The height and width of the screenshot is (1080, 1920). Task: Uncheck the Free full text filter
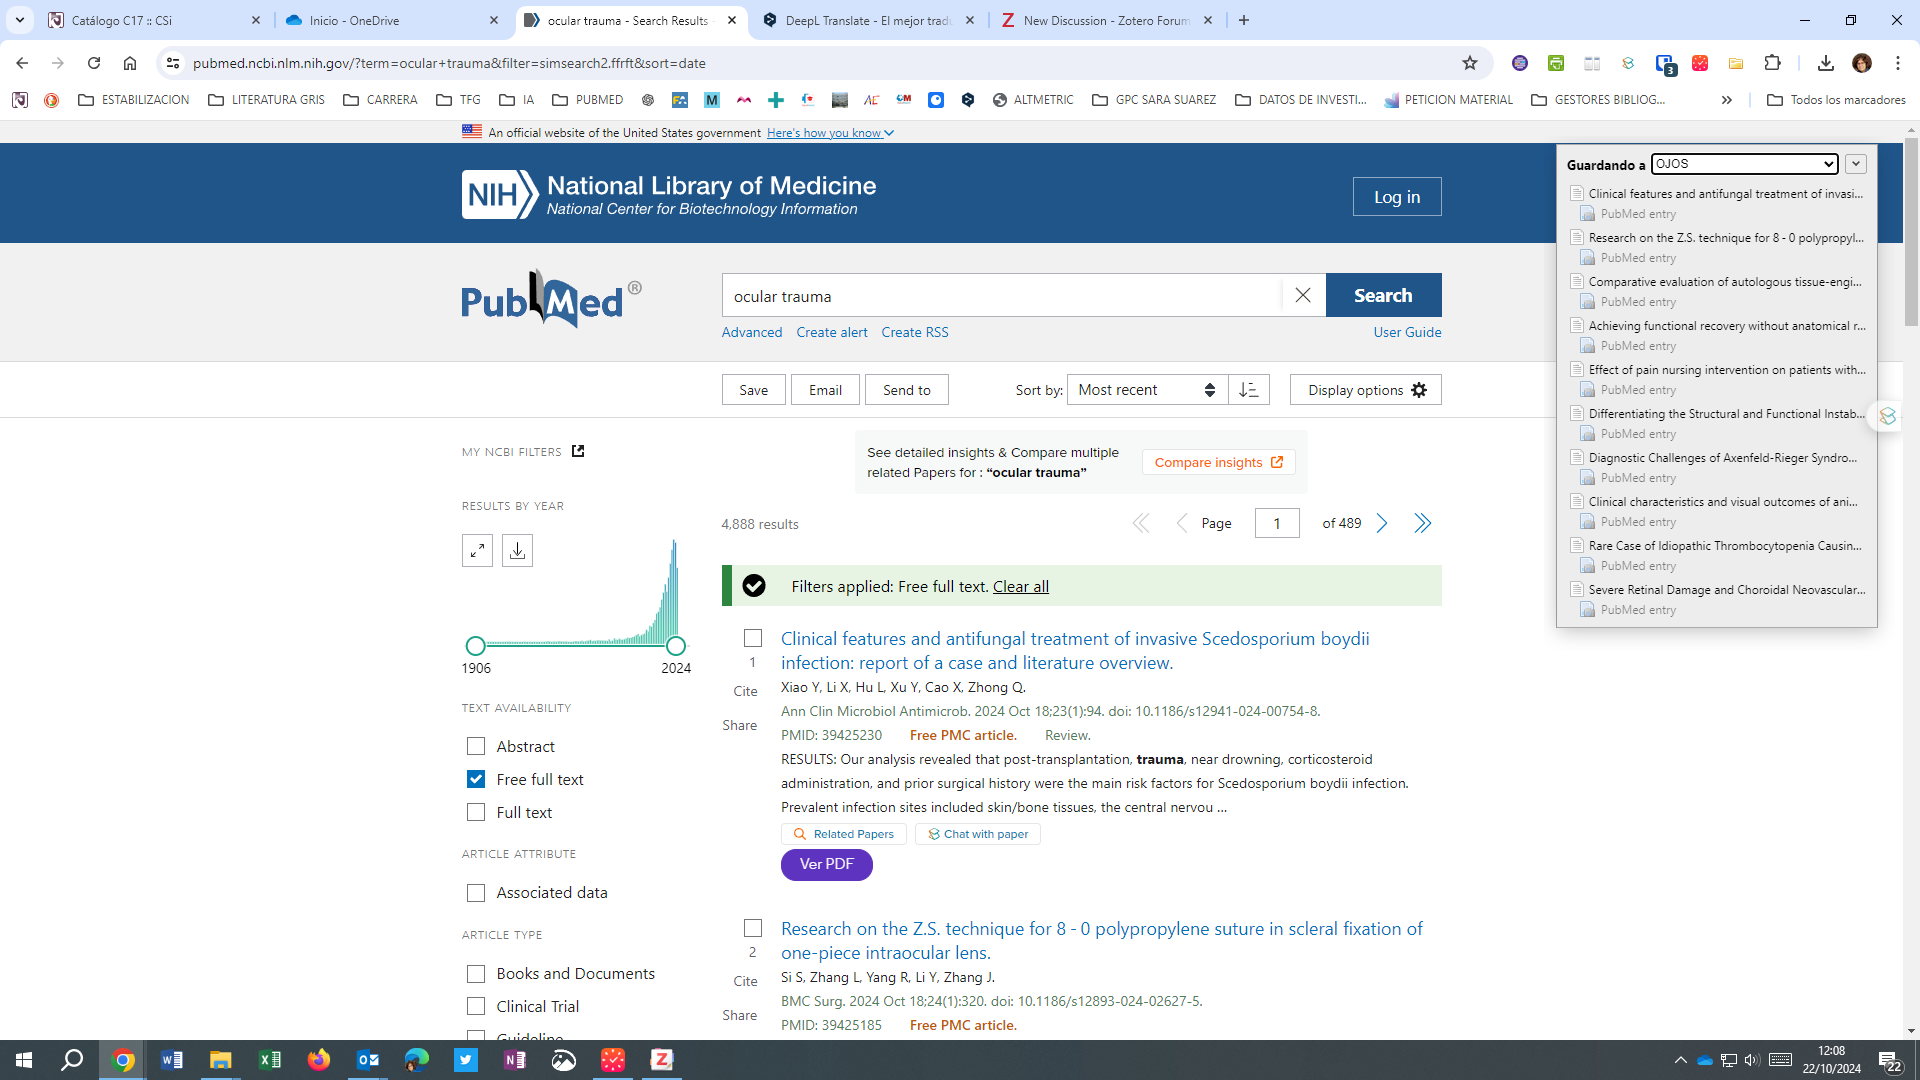(476, 779)
